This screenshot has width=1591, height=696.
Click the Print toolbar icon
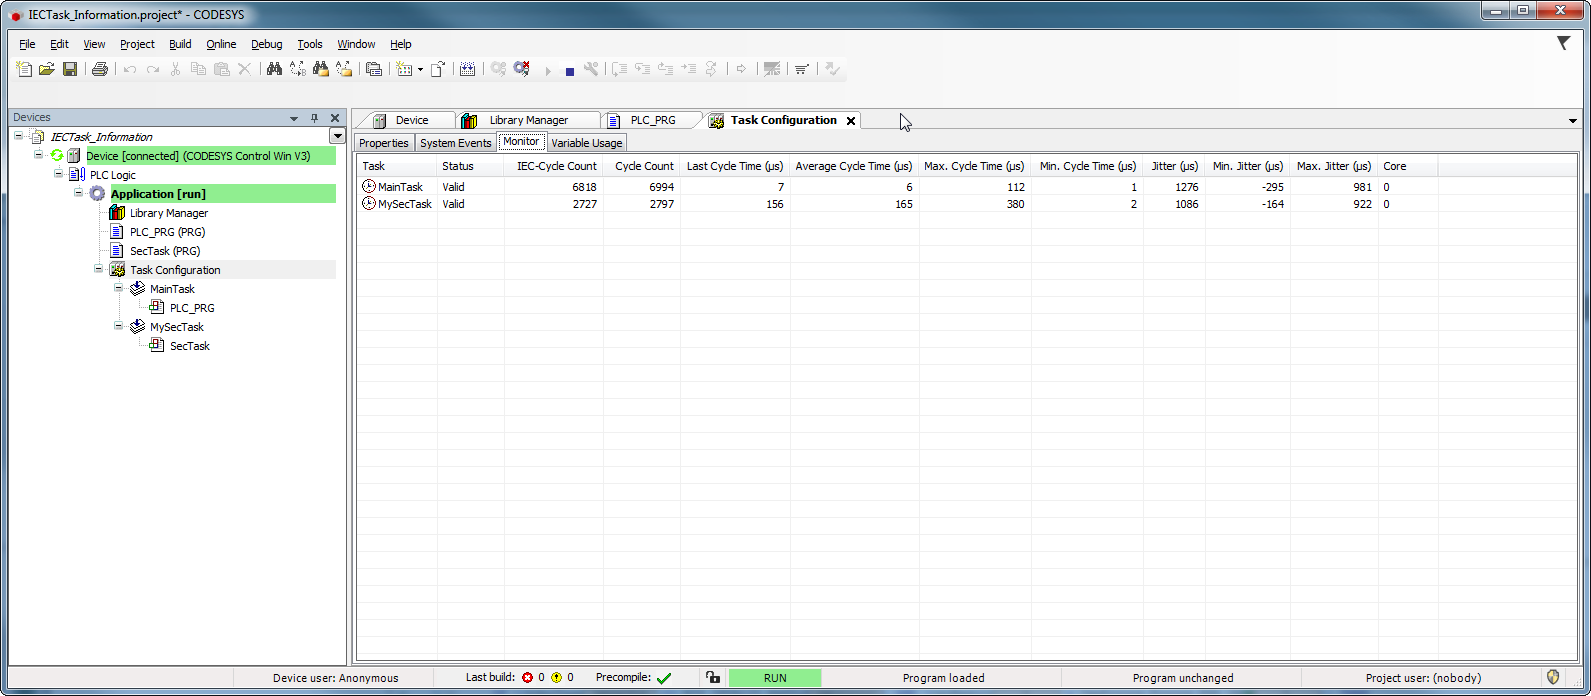click(99, 69)
